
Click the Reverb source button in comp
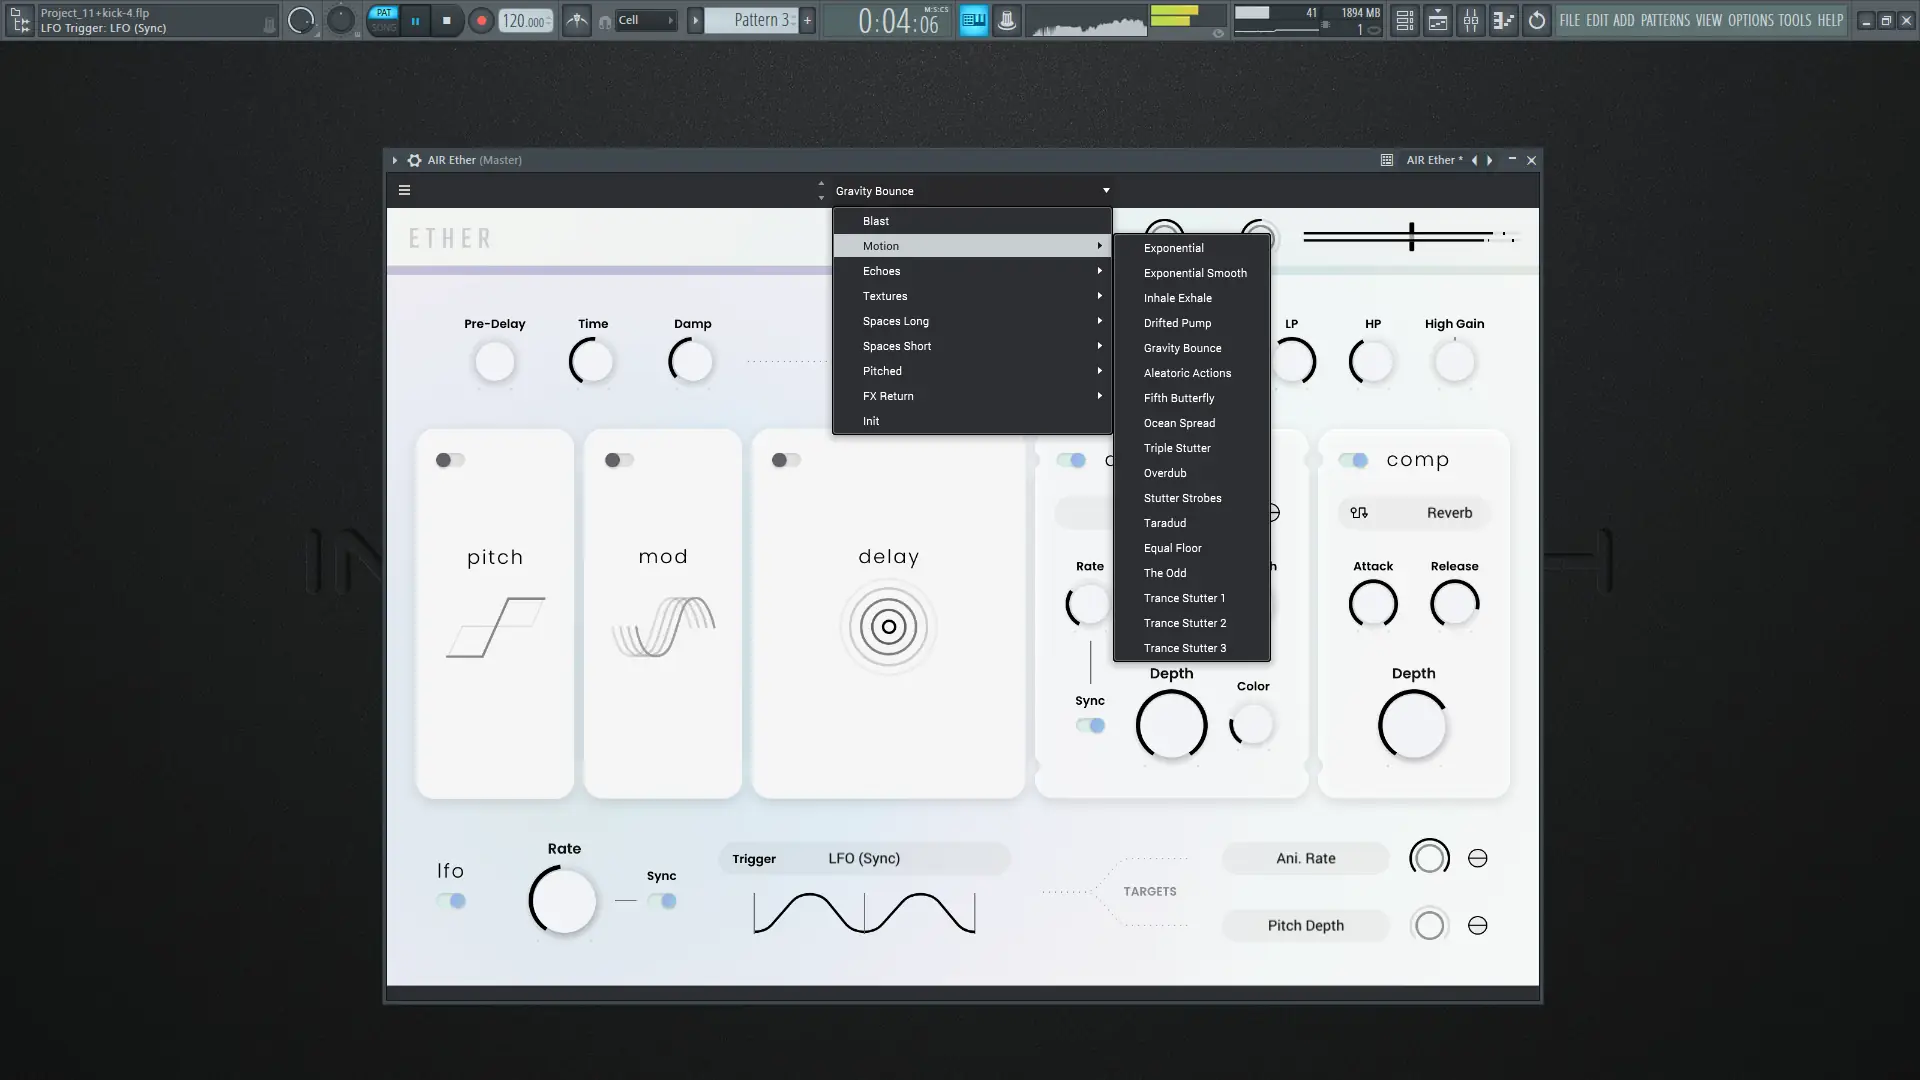point(1448,513)
